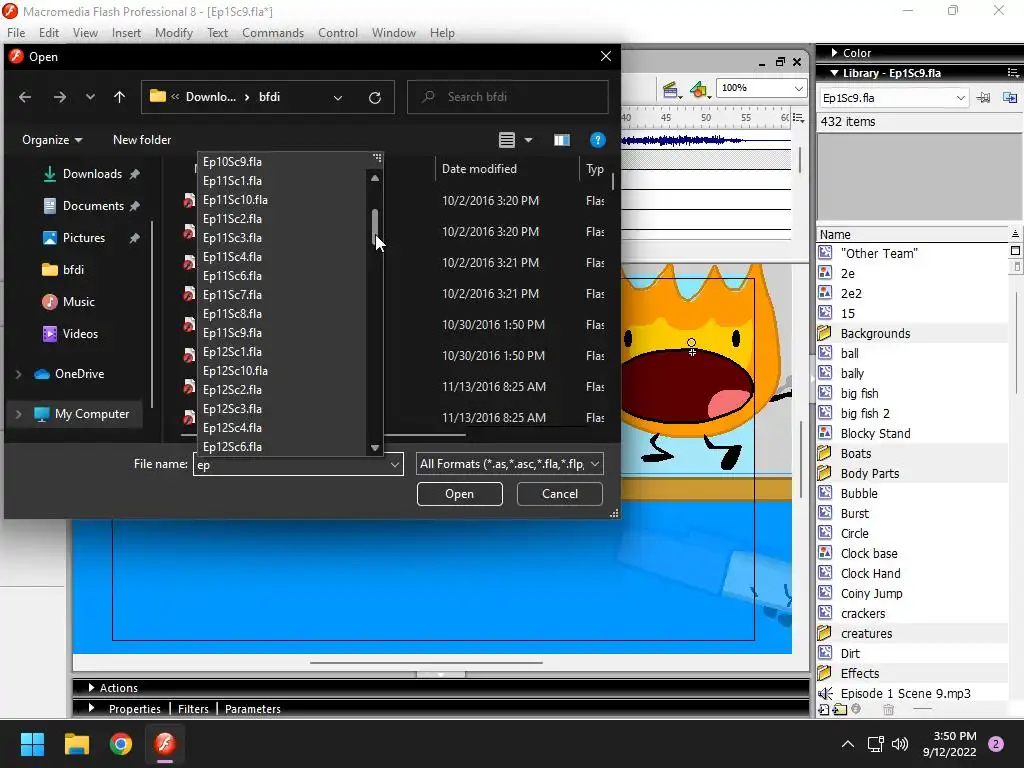This screenshot has height=768, width=1024.
Task: Click the autocomplete list scrollbar thumb
Action: pyautogui.click(x=375, y=227)
